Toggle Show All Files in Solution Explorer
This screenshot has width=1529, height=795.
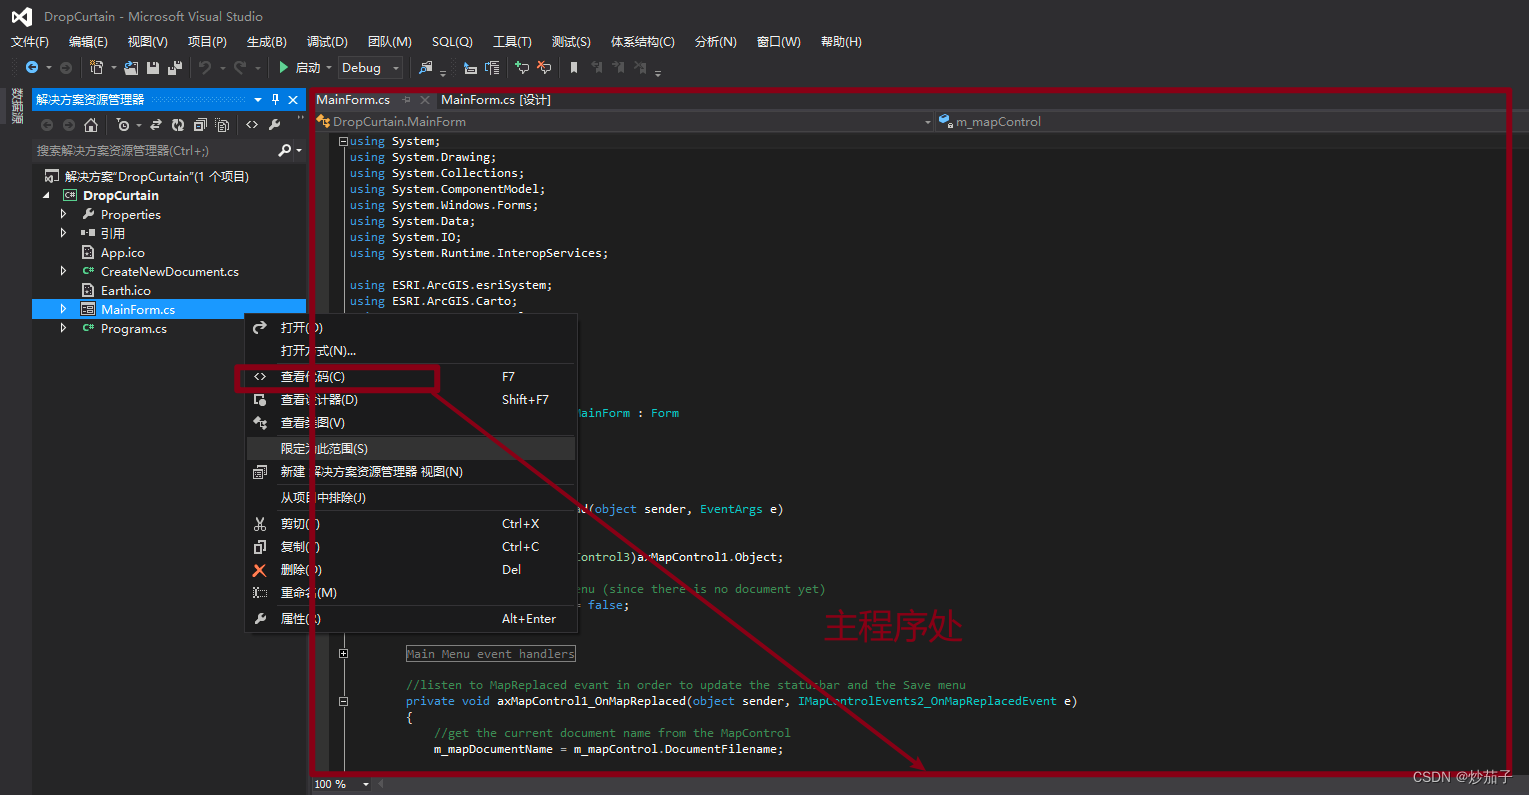click(222, 125)
